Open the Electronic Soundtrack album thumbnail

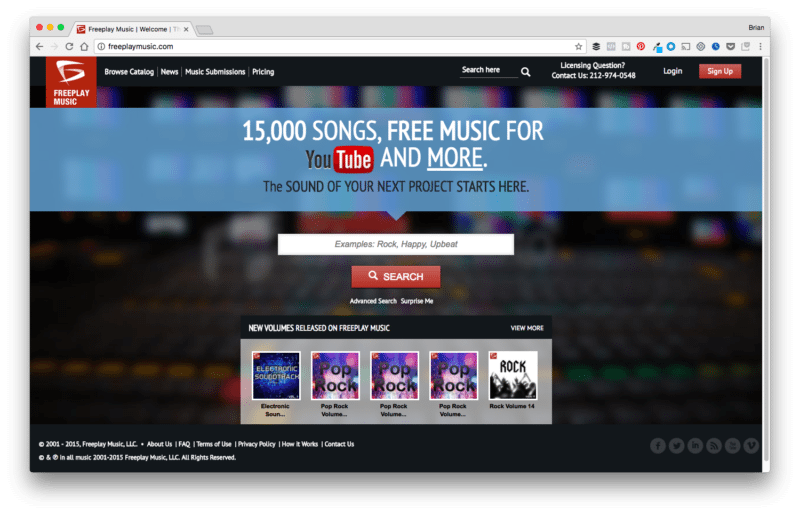pyautogui.click(x=276, y=375)
